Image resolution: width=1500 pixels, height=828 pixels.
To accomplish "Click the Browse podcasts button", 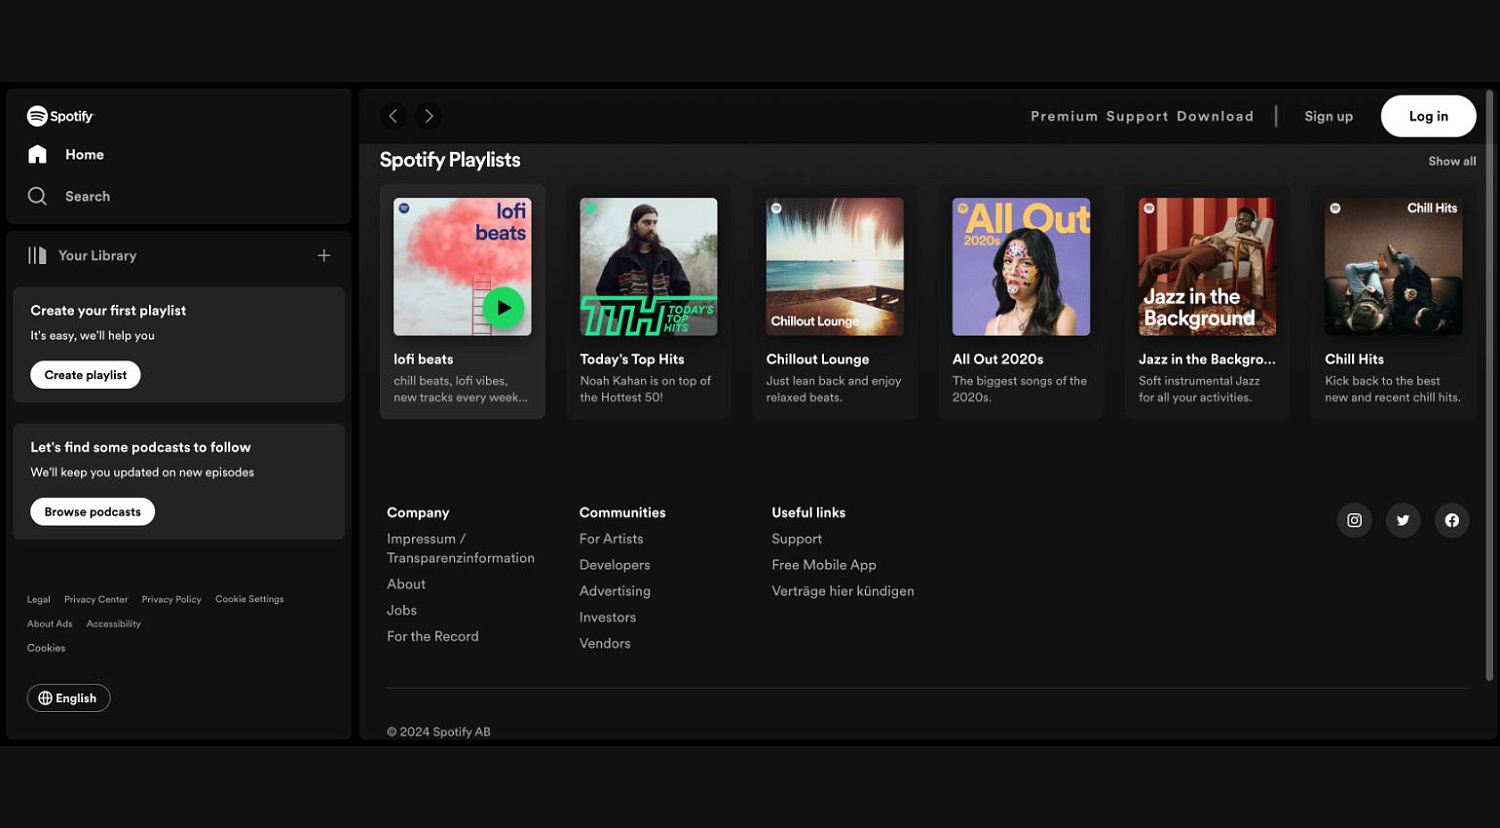I will pyautogui.click(x=92, y=512).
